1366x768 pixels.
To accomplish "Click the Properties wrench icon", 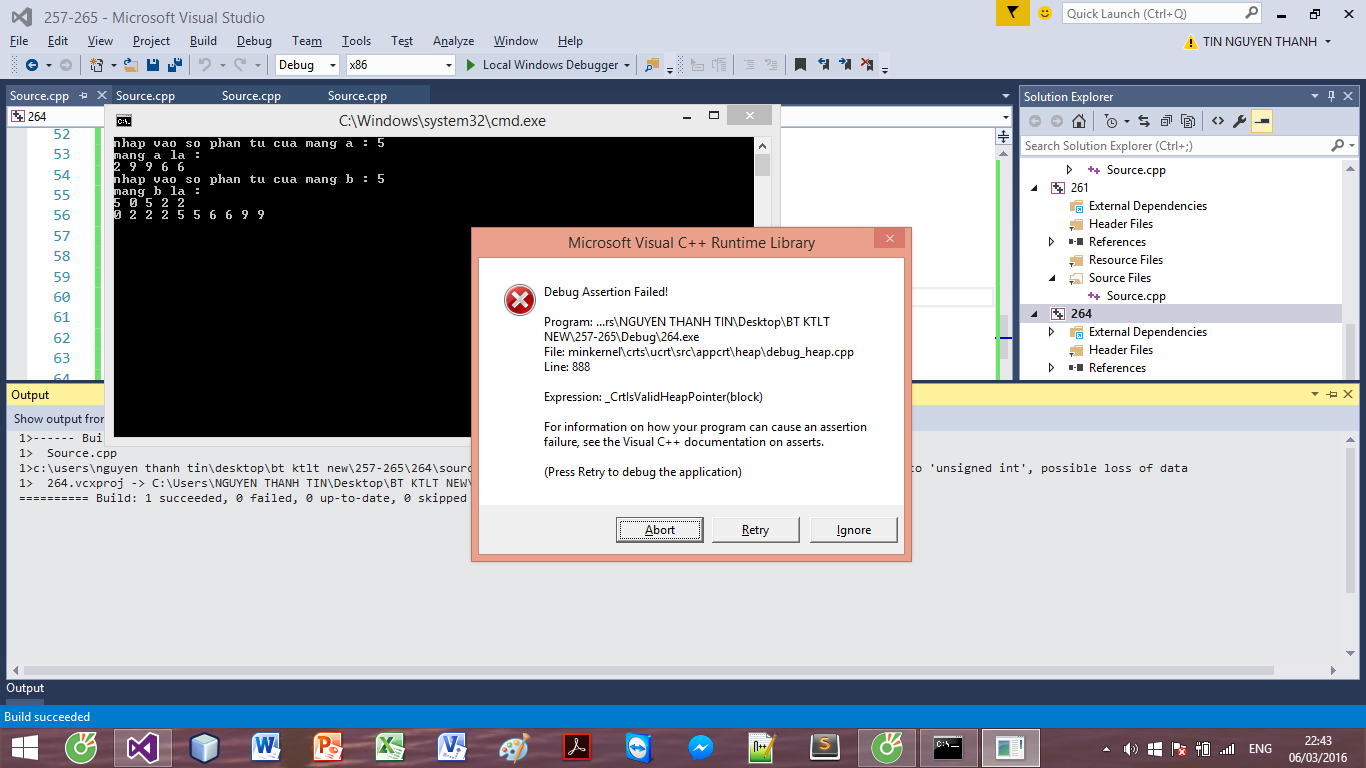I will pos(1239,121).
